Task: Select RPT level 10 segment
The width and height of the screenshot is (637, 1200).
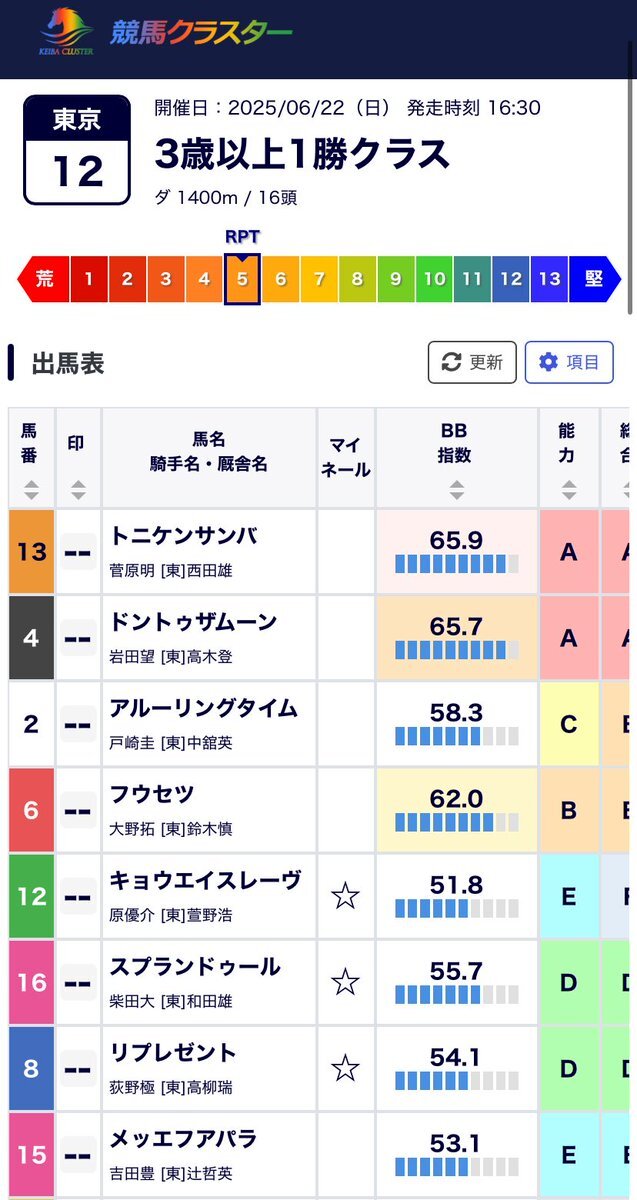Action: (434, 279)
